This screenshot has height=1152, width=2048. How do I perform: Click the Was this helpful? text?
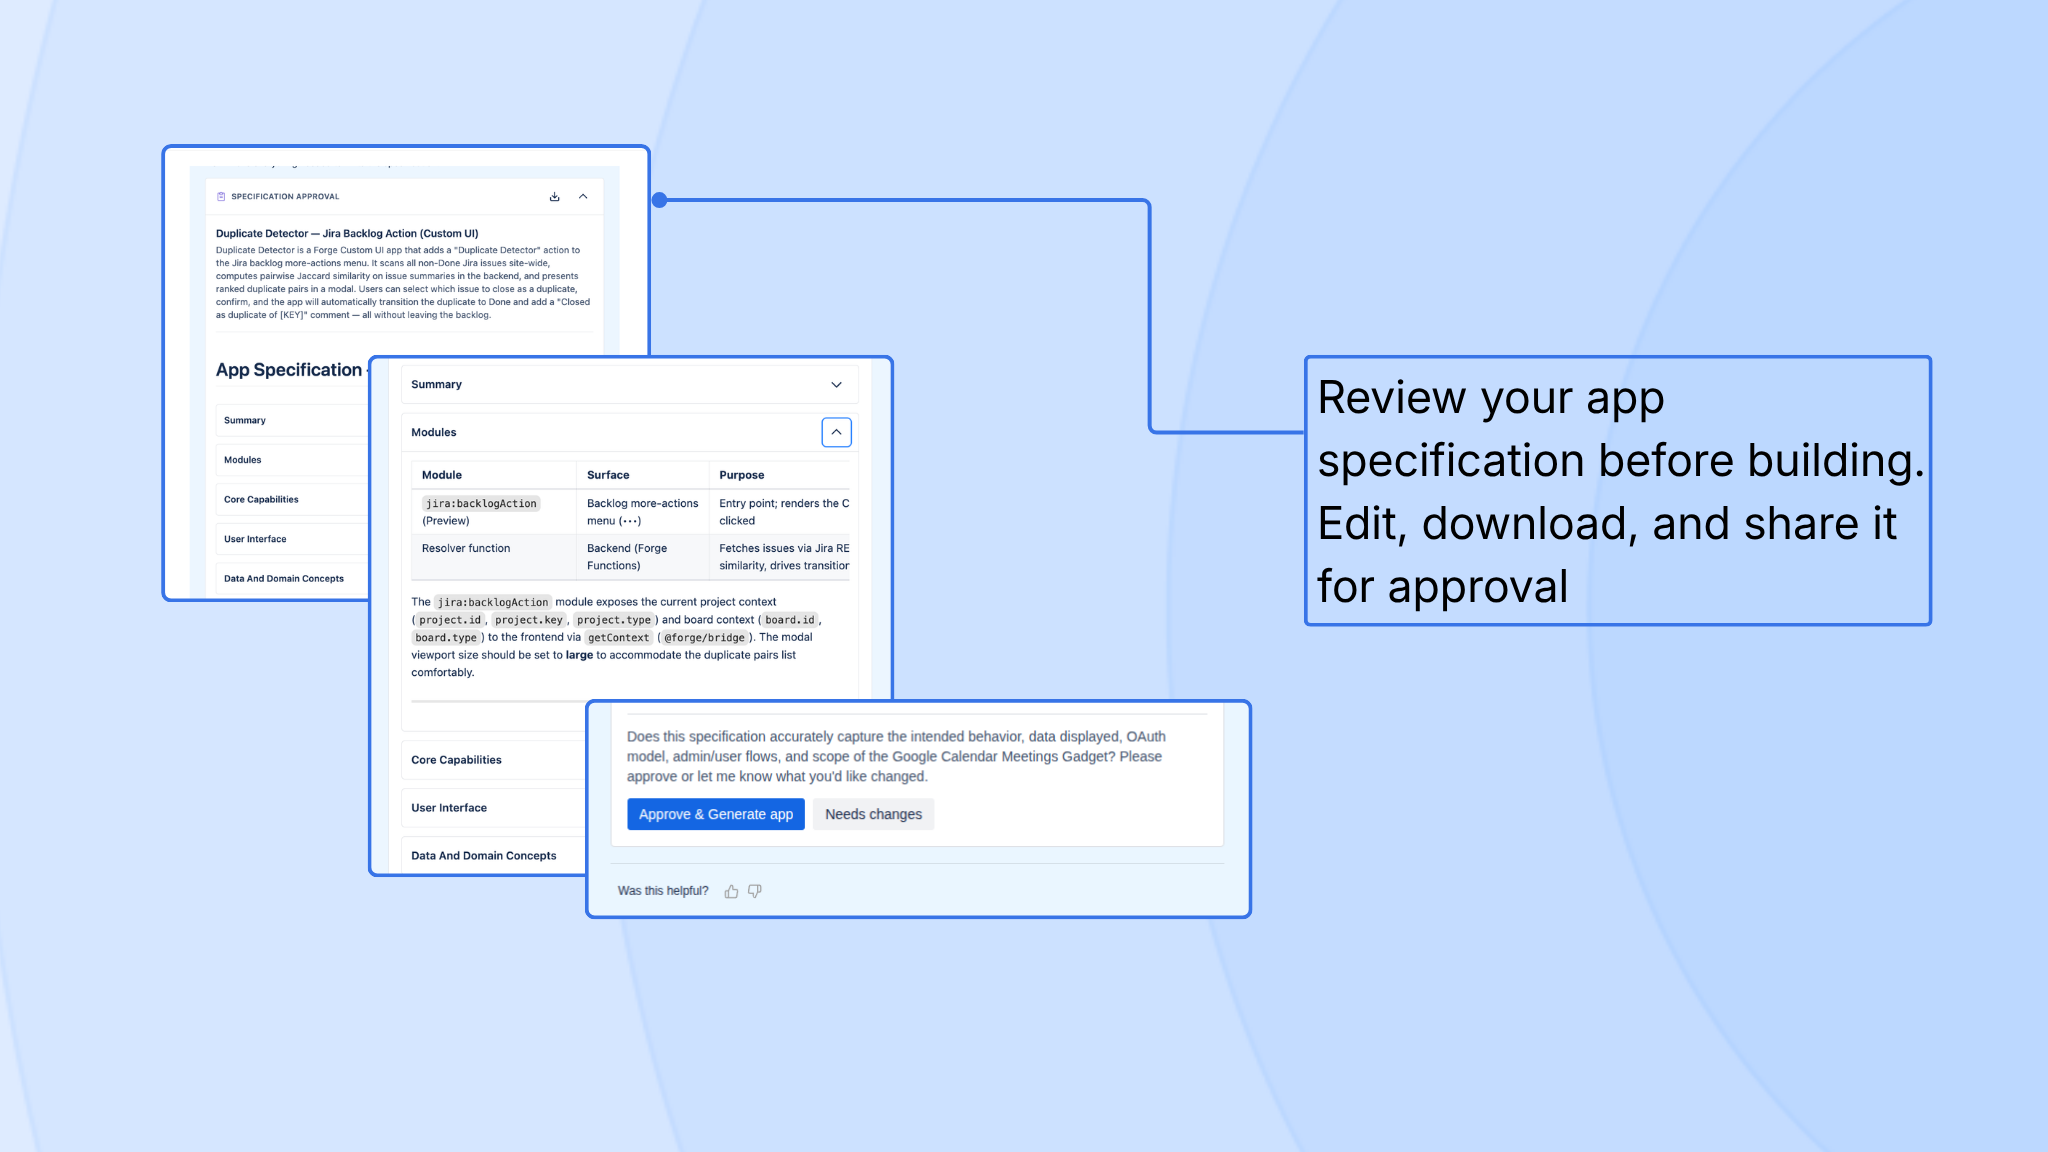pos(663,891)
